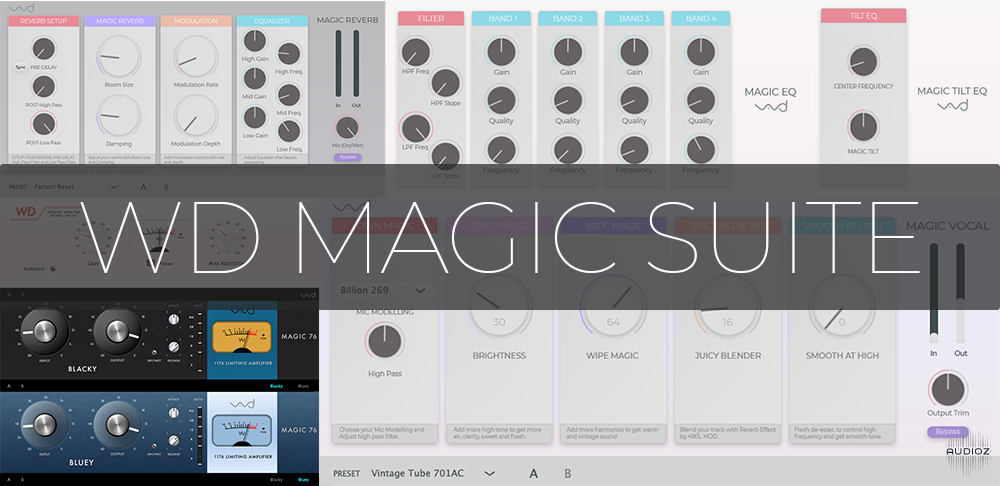Screen dimensions: 1000x486
Task: Click the POST-High Pass knob
Action: coord(43,87)
